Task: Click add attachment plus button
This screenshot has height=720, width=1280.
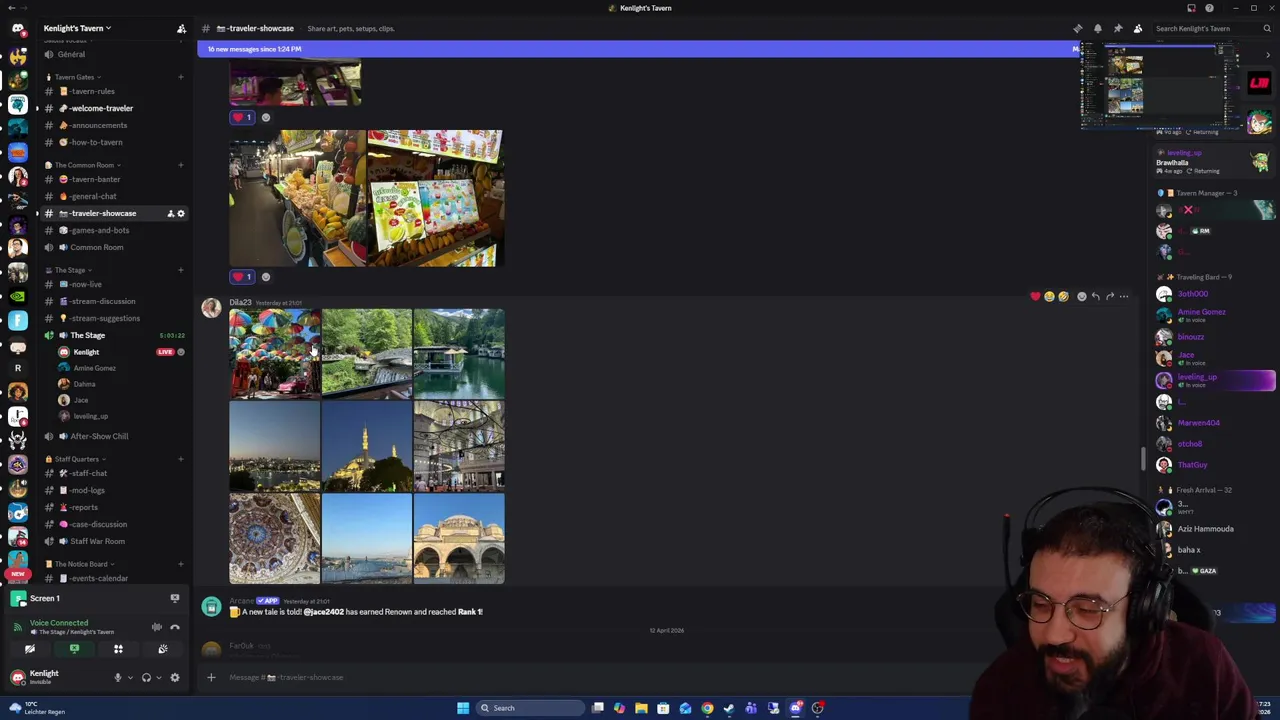Action: pyautogui.click(x=211, y=677)
